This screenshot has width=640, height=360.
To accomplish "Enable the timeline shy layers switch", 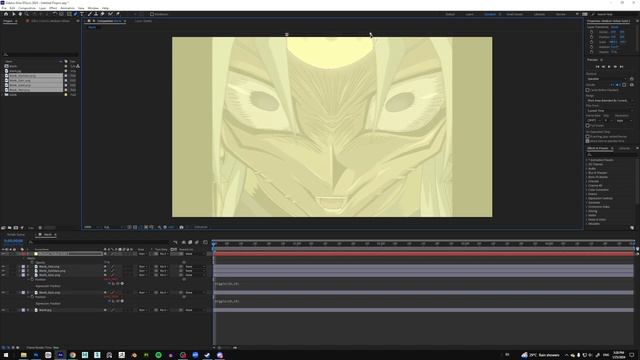I will [184, 242].
